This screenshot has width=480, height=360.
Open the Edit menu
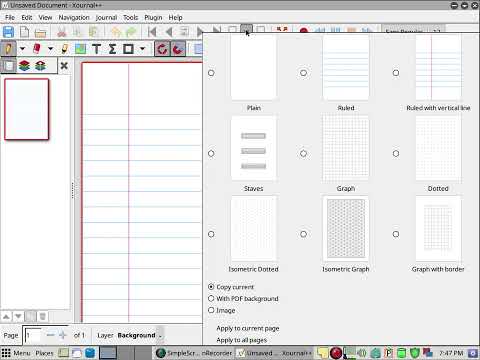coord(27,17)
